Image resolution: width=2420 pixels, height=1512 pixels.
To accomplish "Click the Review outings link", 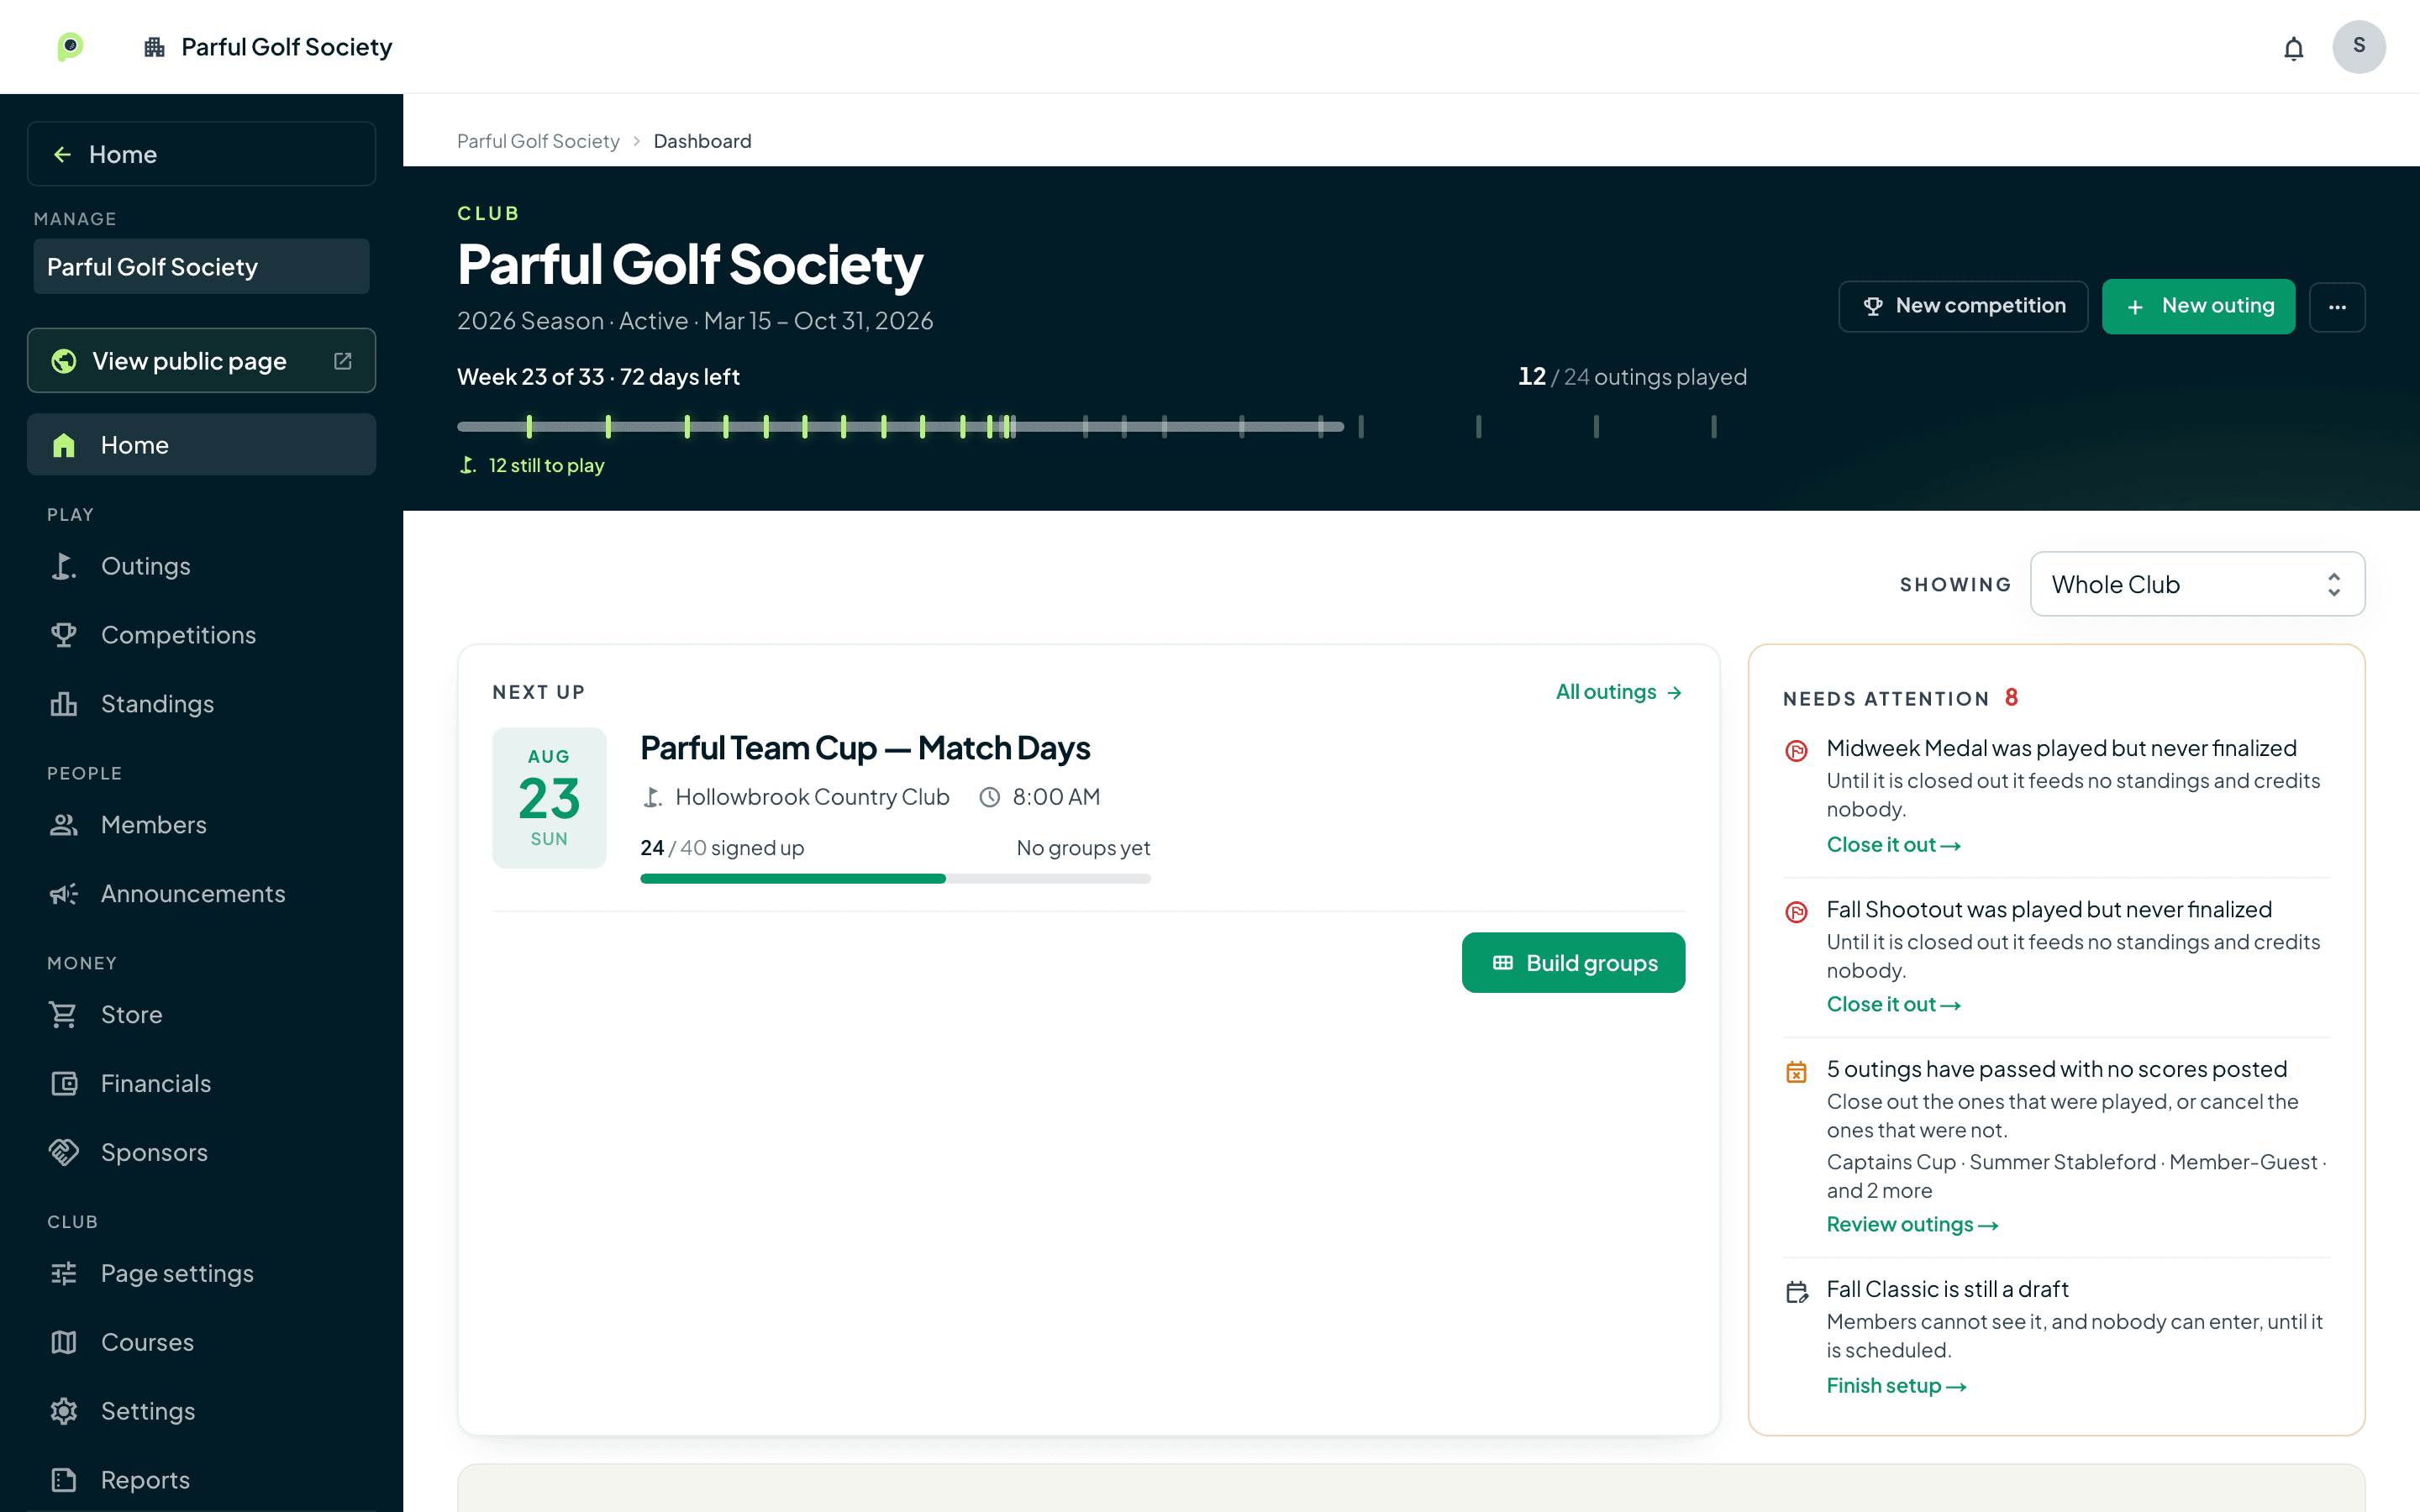I will [1912, 1225].
